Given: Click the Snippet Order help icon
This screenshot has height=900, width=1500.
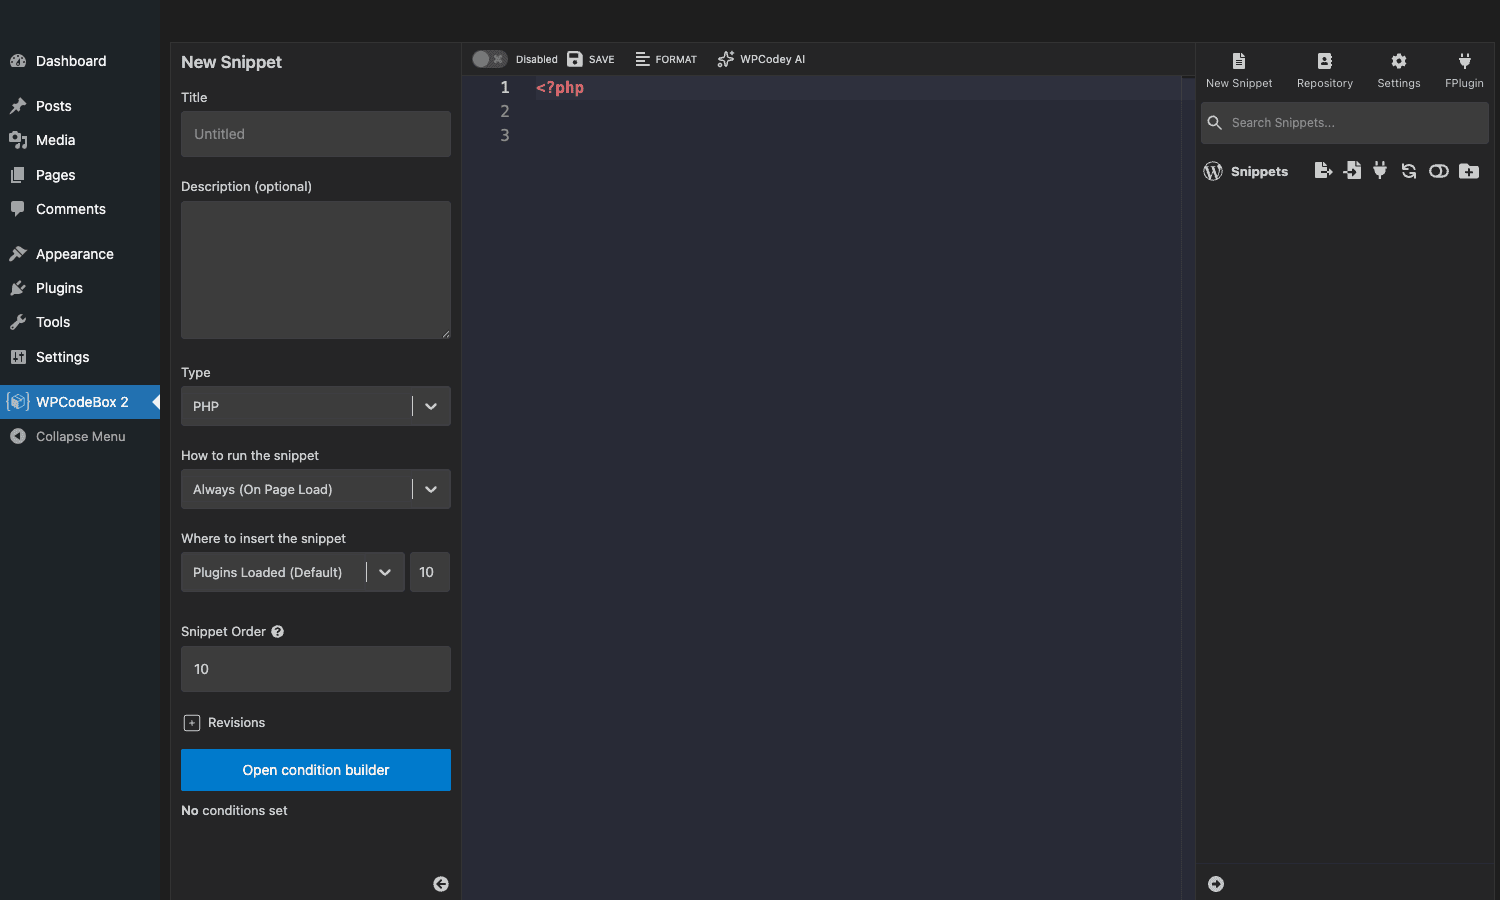Looking at the screenshot, I should (x=278, y=632).
